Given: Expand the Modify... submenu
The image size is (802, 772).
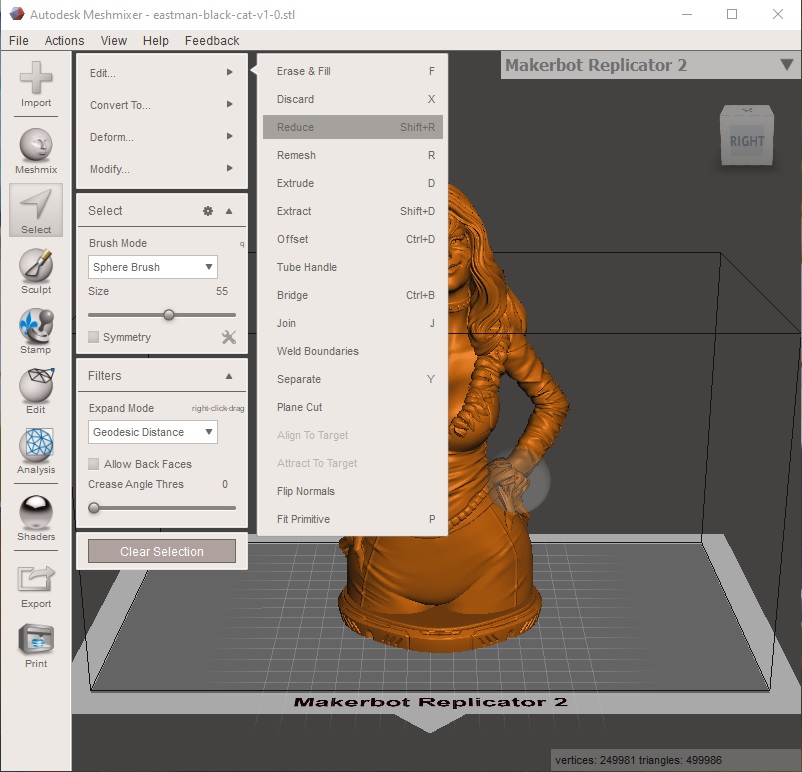Looking at the screenshot, I should click(162, 169).
